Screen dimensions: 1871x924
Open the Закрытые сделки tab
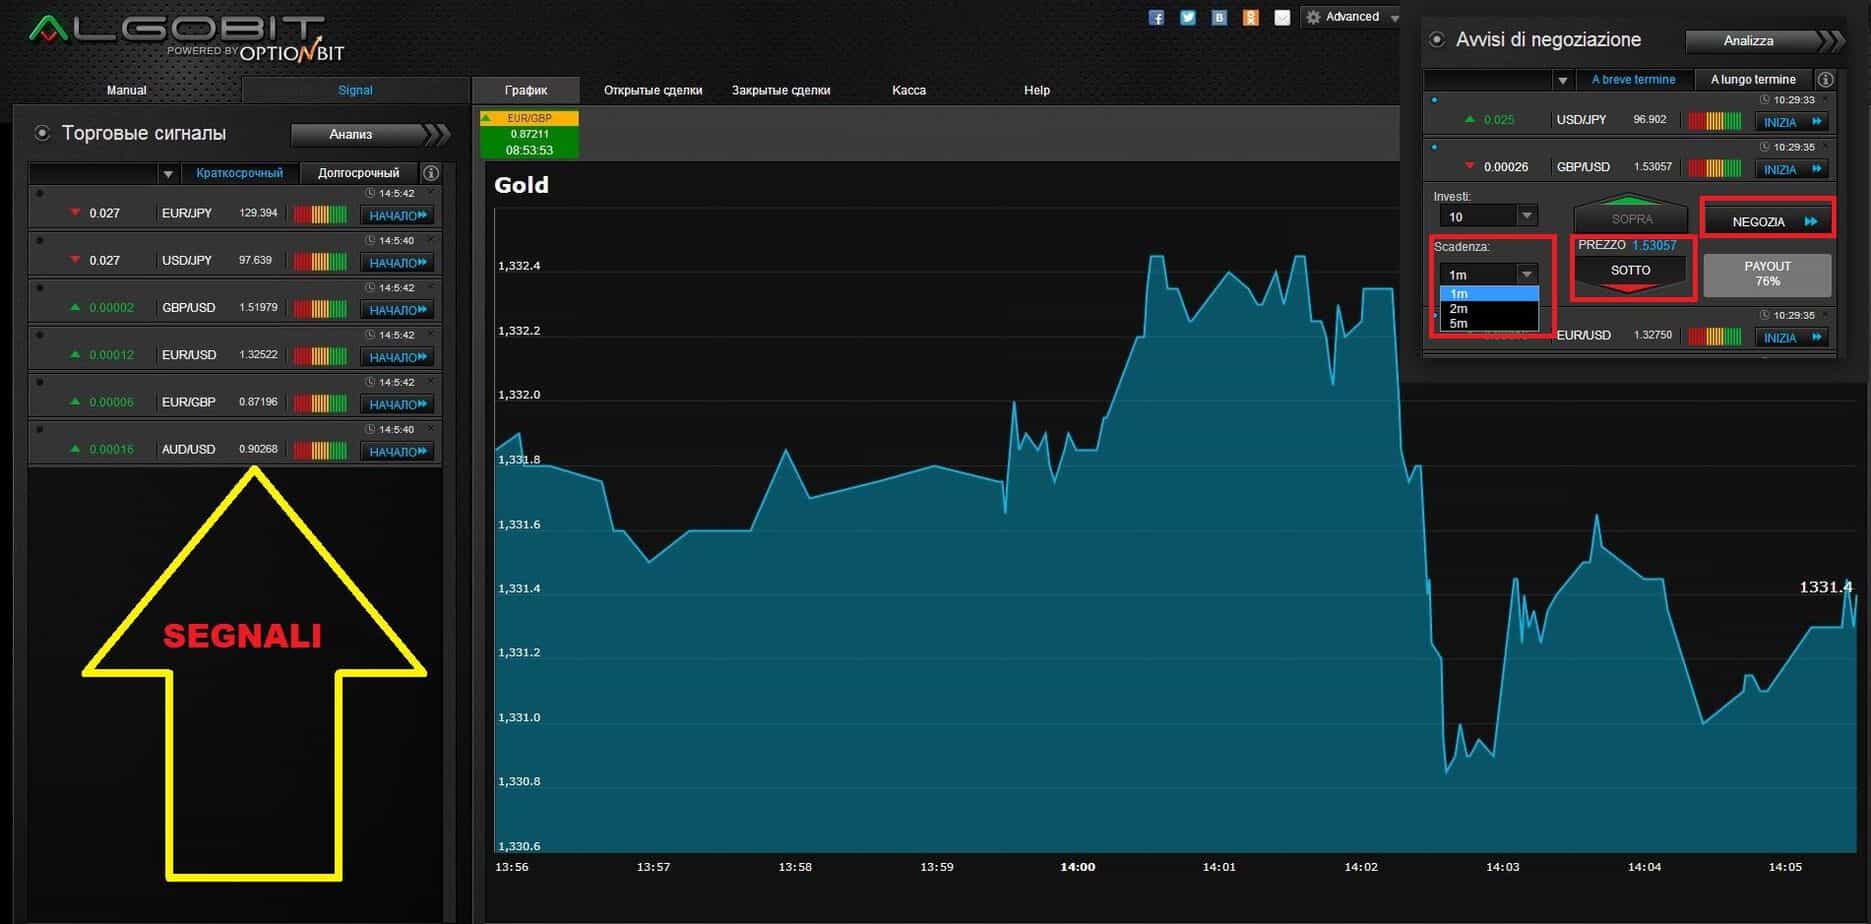781,90
